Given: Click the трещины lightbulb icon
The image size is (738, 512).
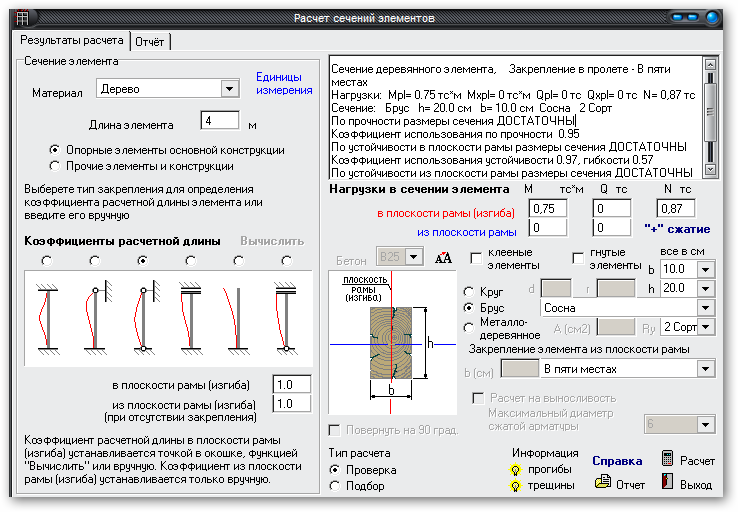Looking at the screenshot, I should click(x=516, y=485).
